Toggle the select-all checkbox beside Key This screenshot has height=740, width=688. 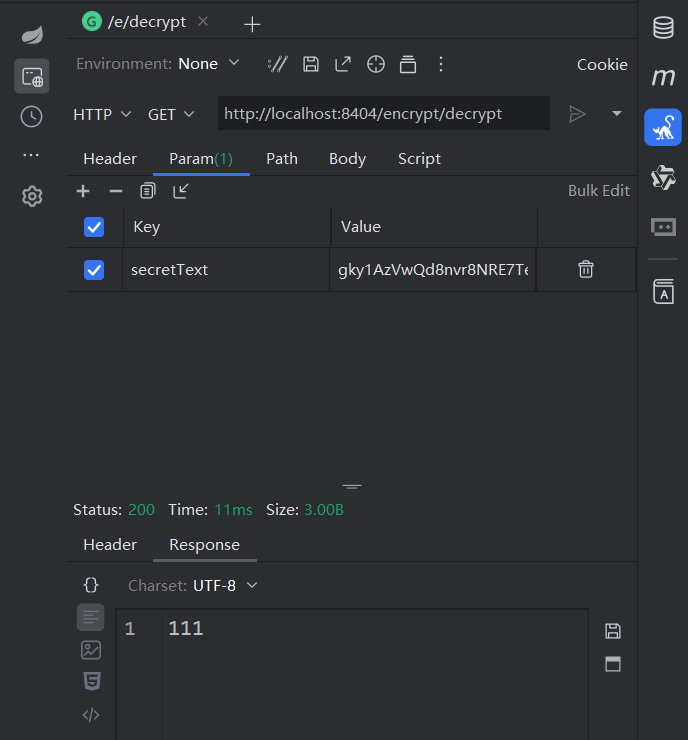click(94, 227)
